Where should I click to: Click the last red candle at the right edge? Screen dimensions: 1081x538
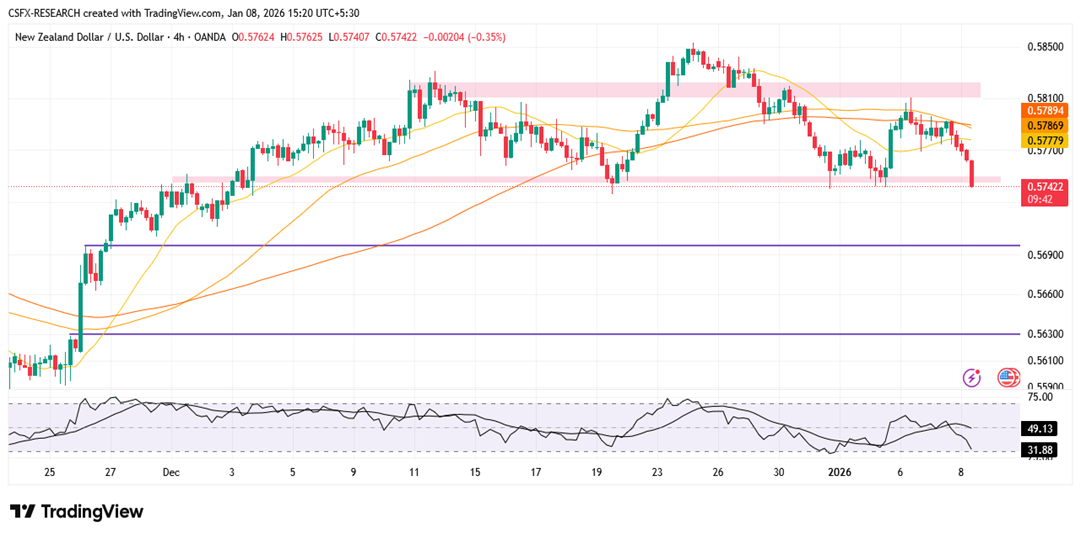(972, 172)
